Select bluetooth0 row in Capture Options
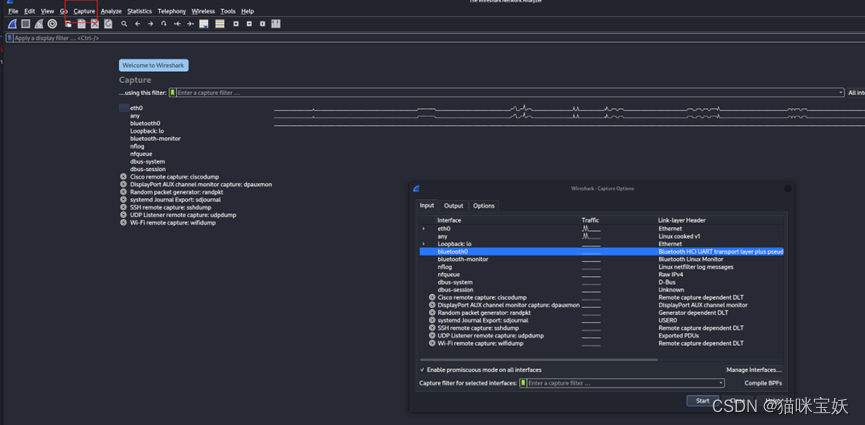 [601, 252]
